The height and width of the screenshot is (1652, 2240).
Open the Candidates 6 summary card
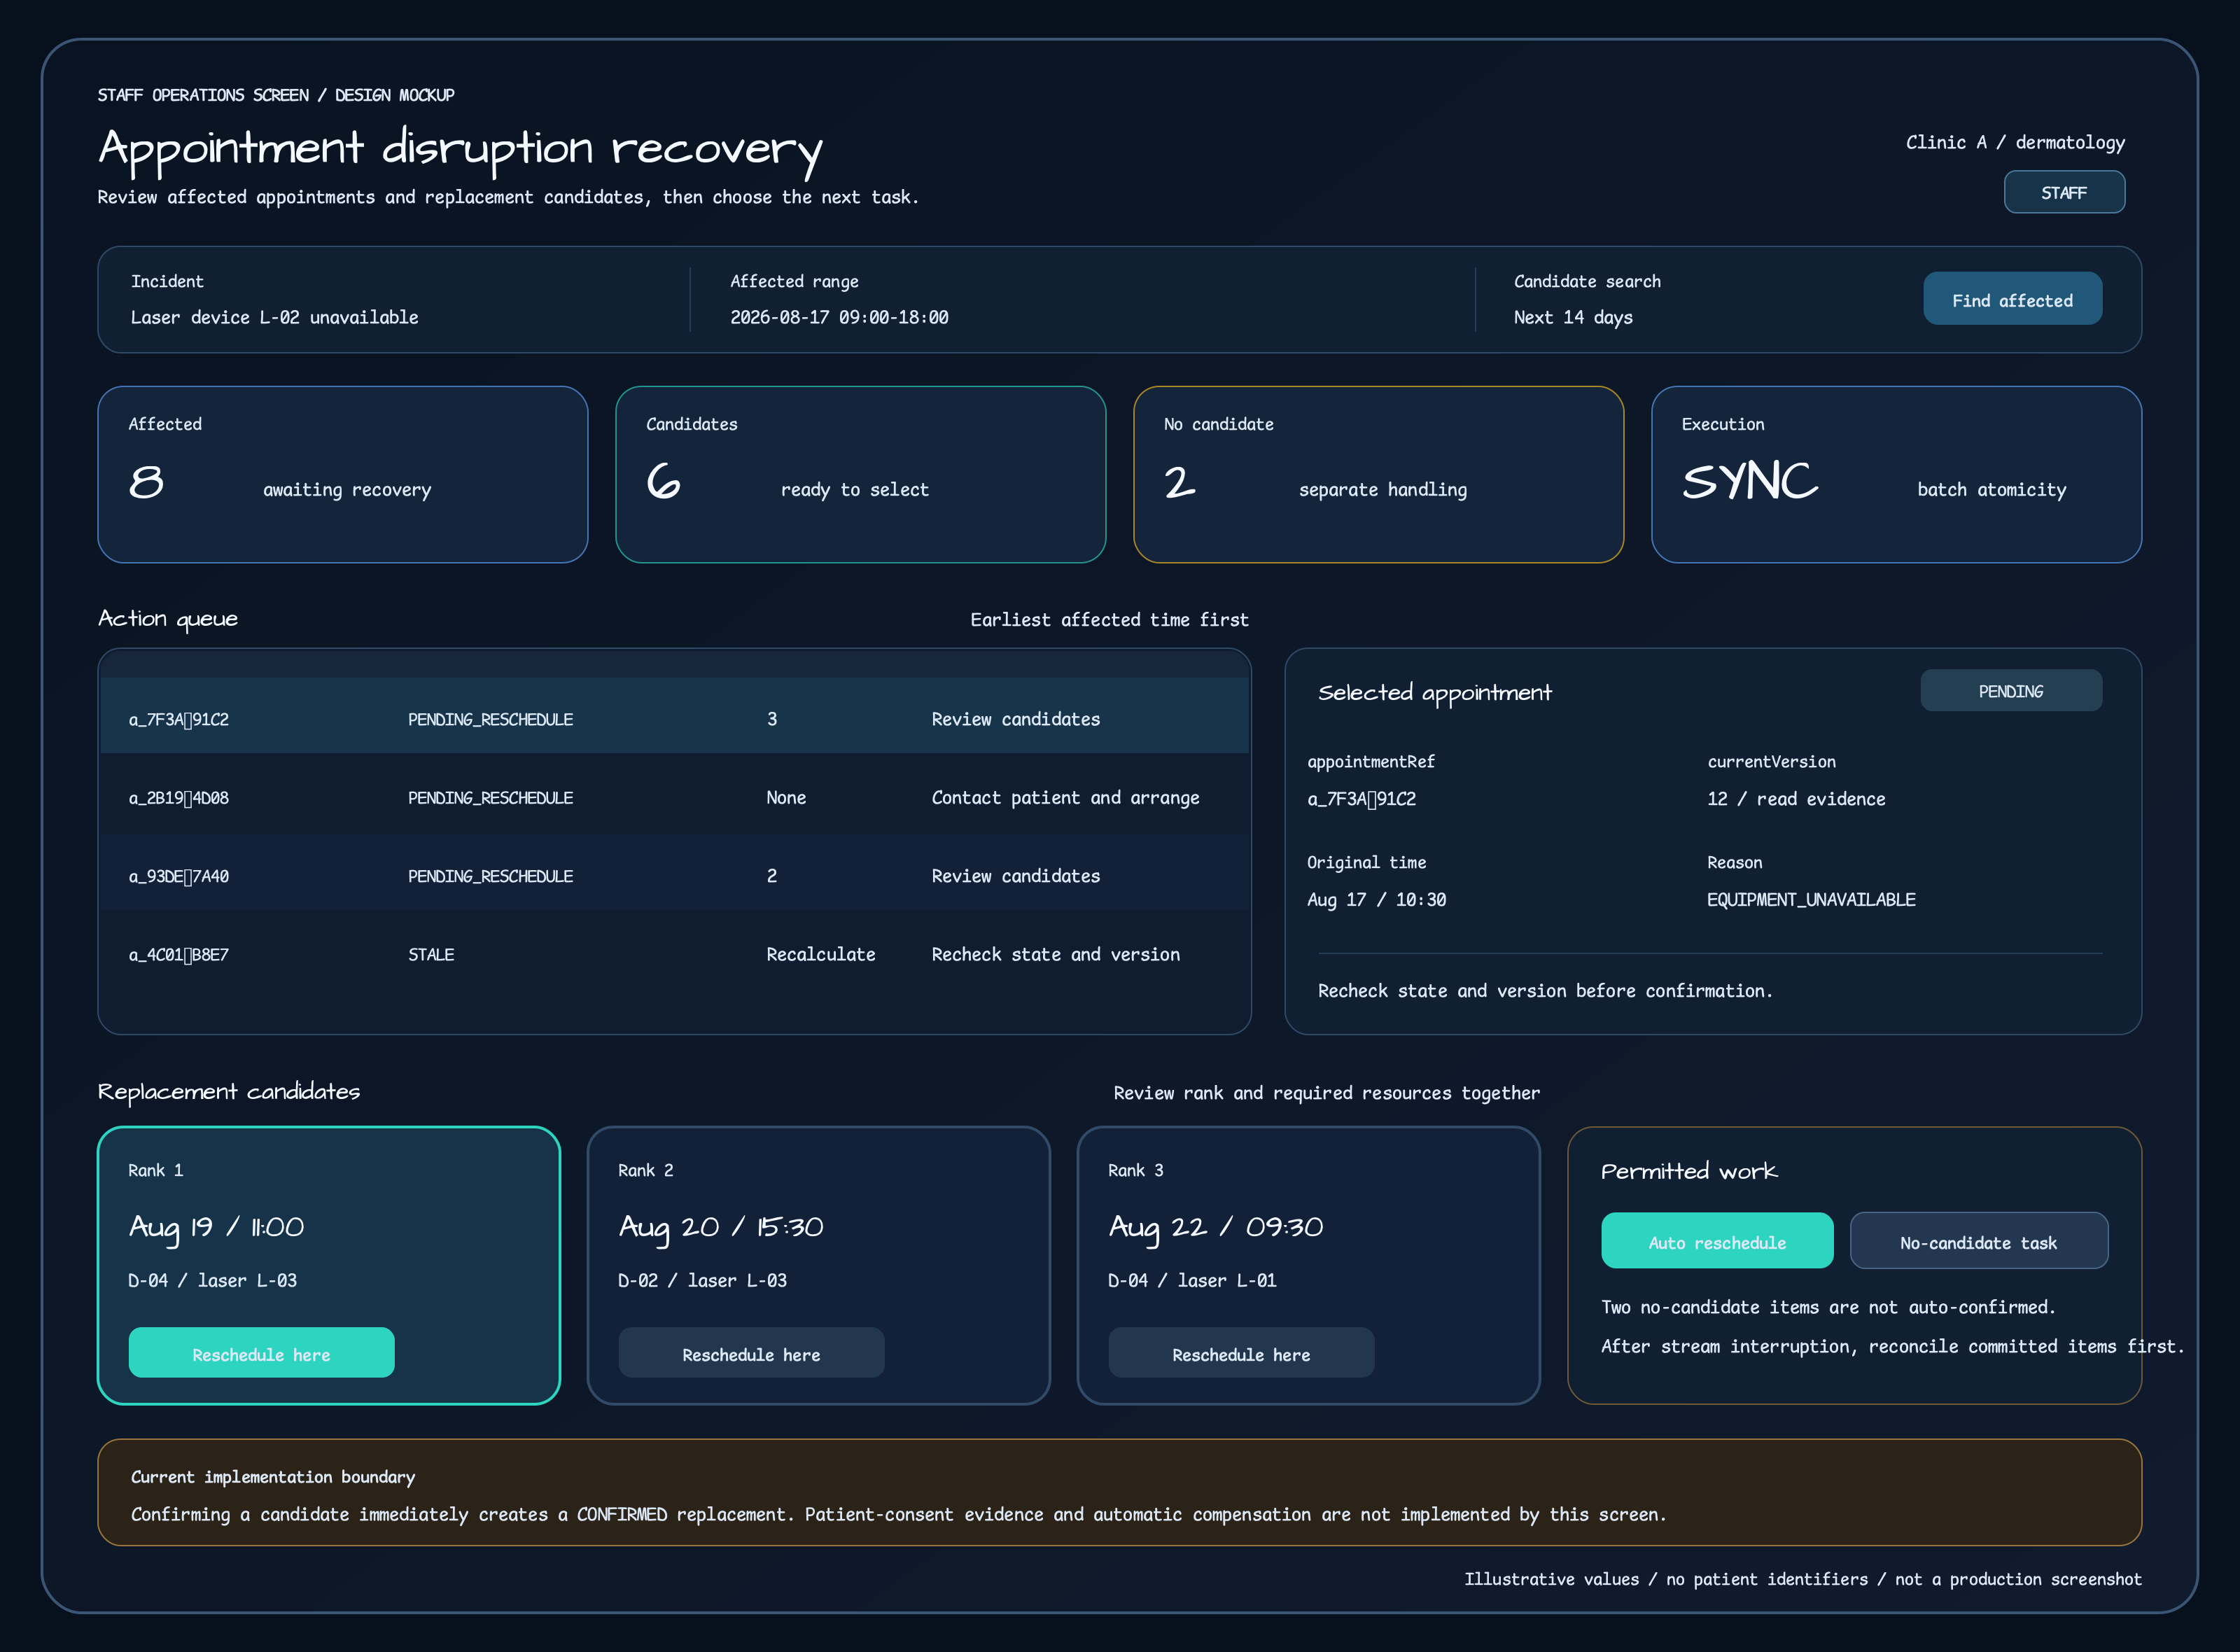pyautogui.click(x=860, y=474)
